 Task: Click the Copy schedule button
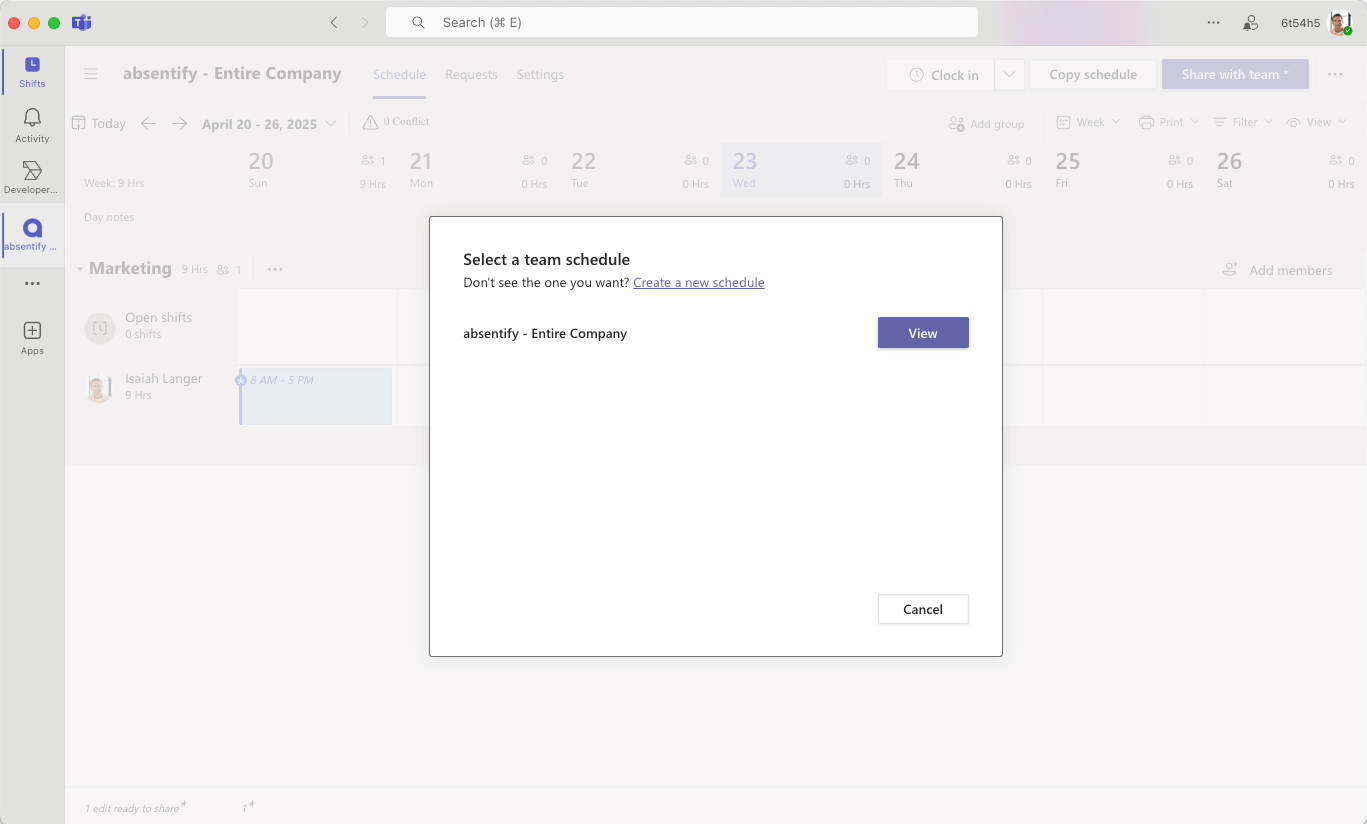1093,74
